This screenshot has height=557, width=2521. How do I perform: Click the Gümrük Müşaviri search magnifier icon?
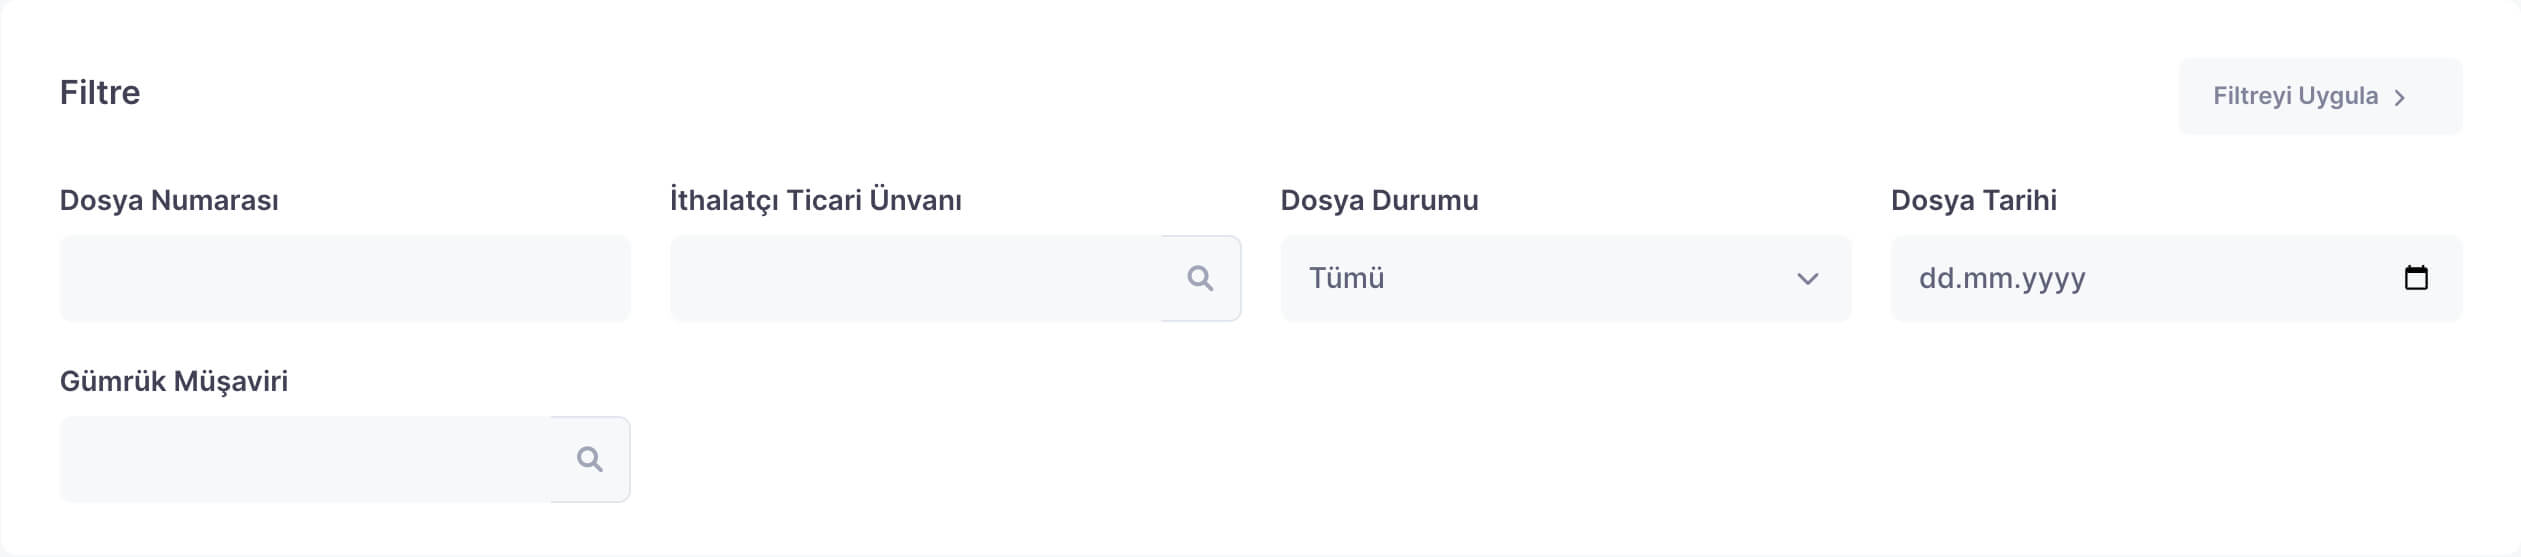(x=589, y=459)
